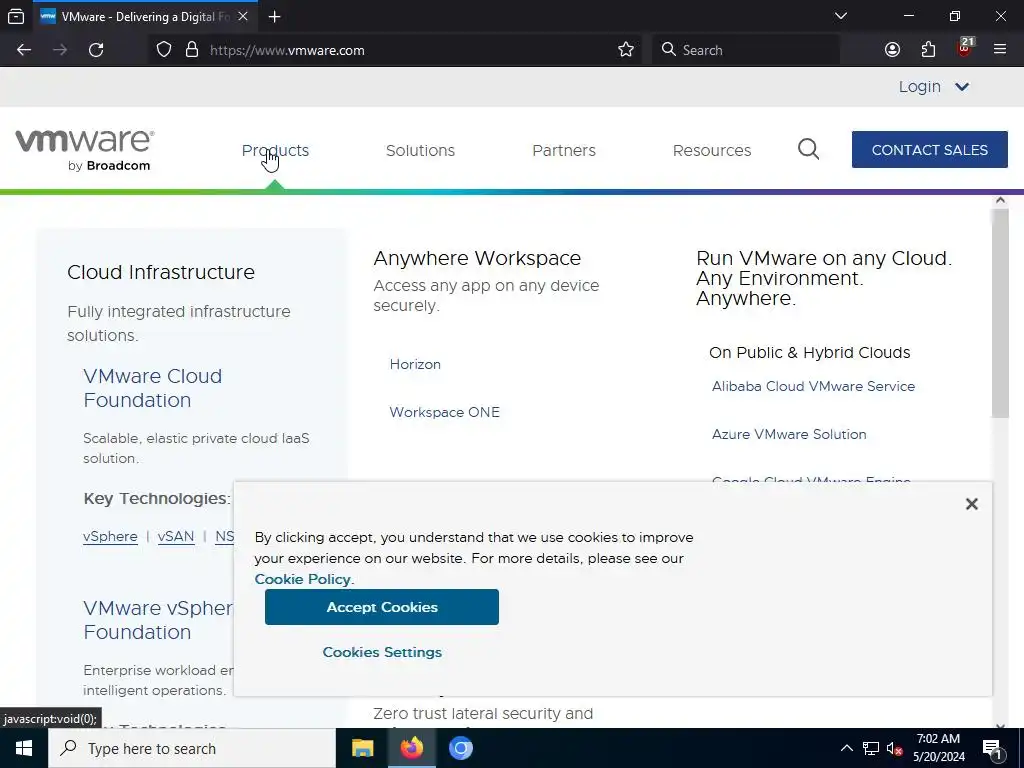Image resolution: width=1024 pixels, height=768 pixels.
Task: Open the red extension badge showing 21
Action: [x=965, y=48]
